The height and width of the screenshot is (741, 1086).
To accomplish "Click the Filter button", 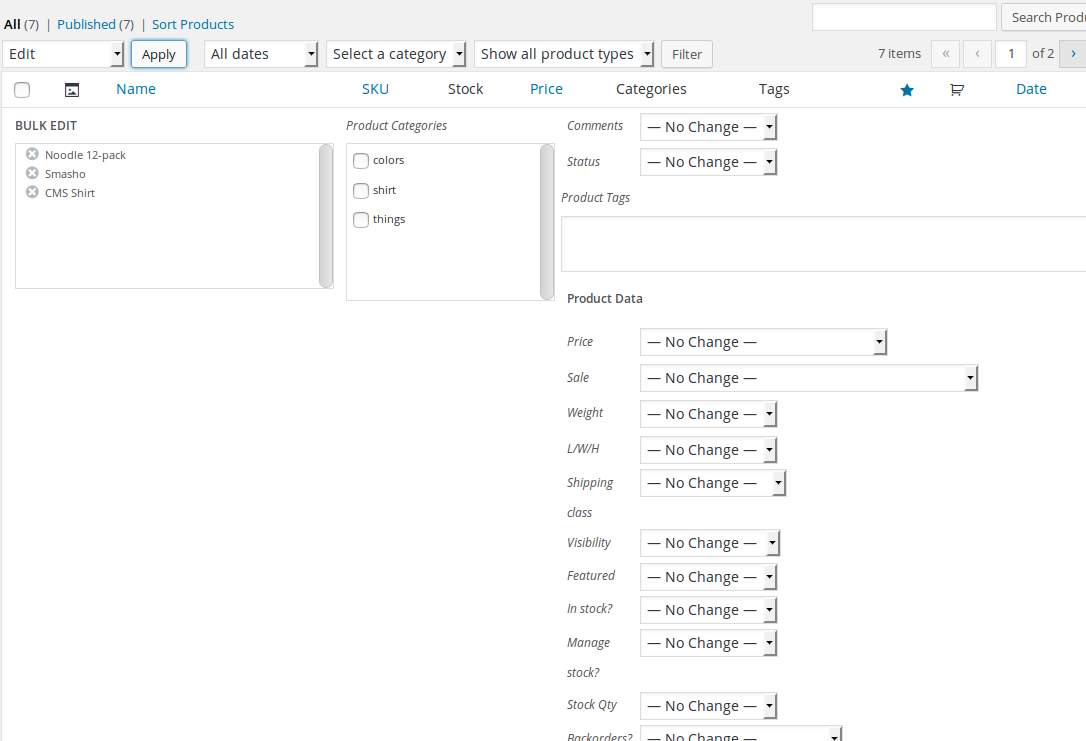I will (687, 54).
